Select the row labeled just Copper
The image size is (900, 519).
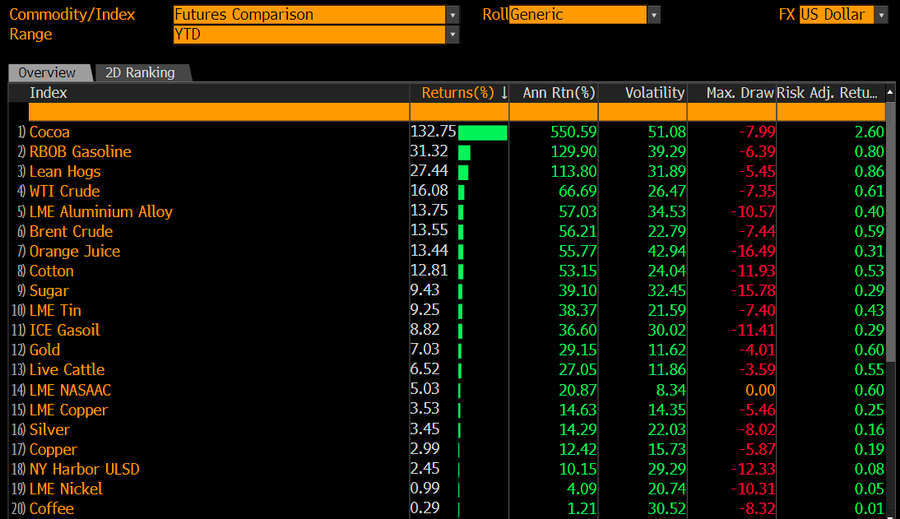coord(448,450)
